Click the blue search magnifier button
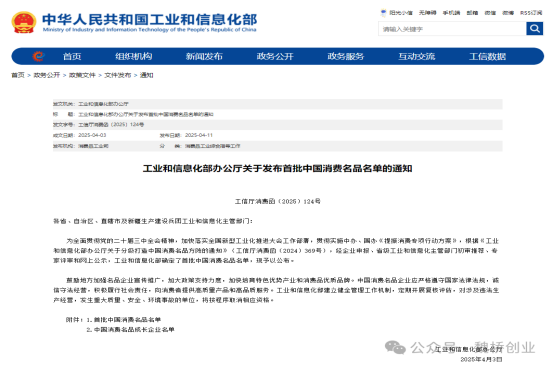The width and height of the screenshot is (553, 366). coord(534,29)
